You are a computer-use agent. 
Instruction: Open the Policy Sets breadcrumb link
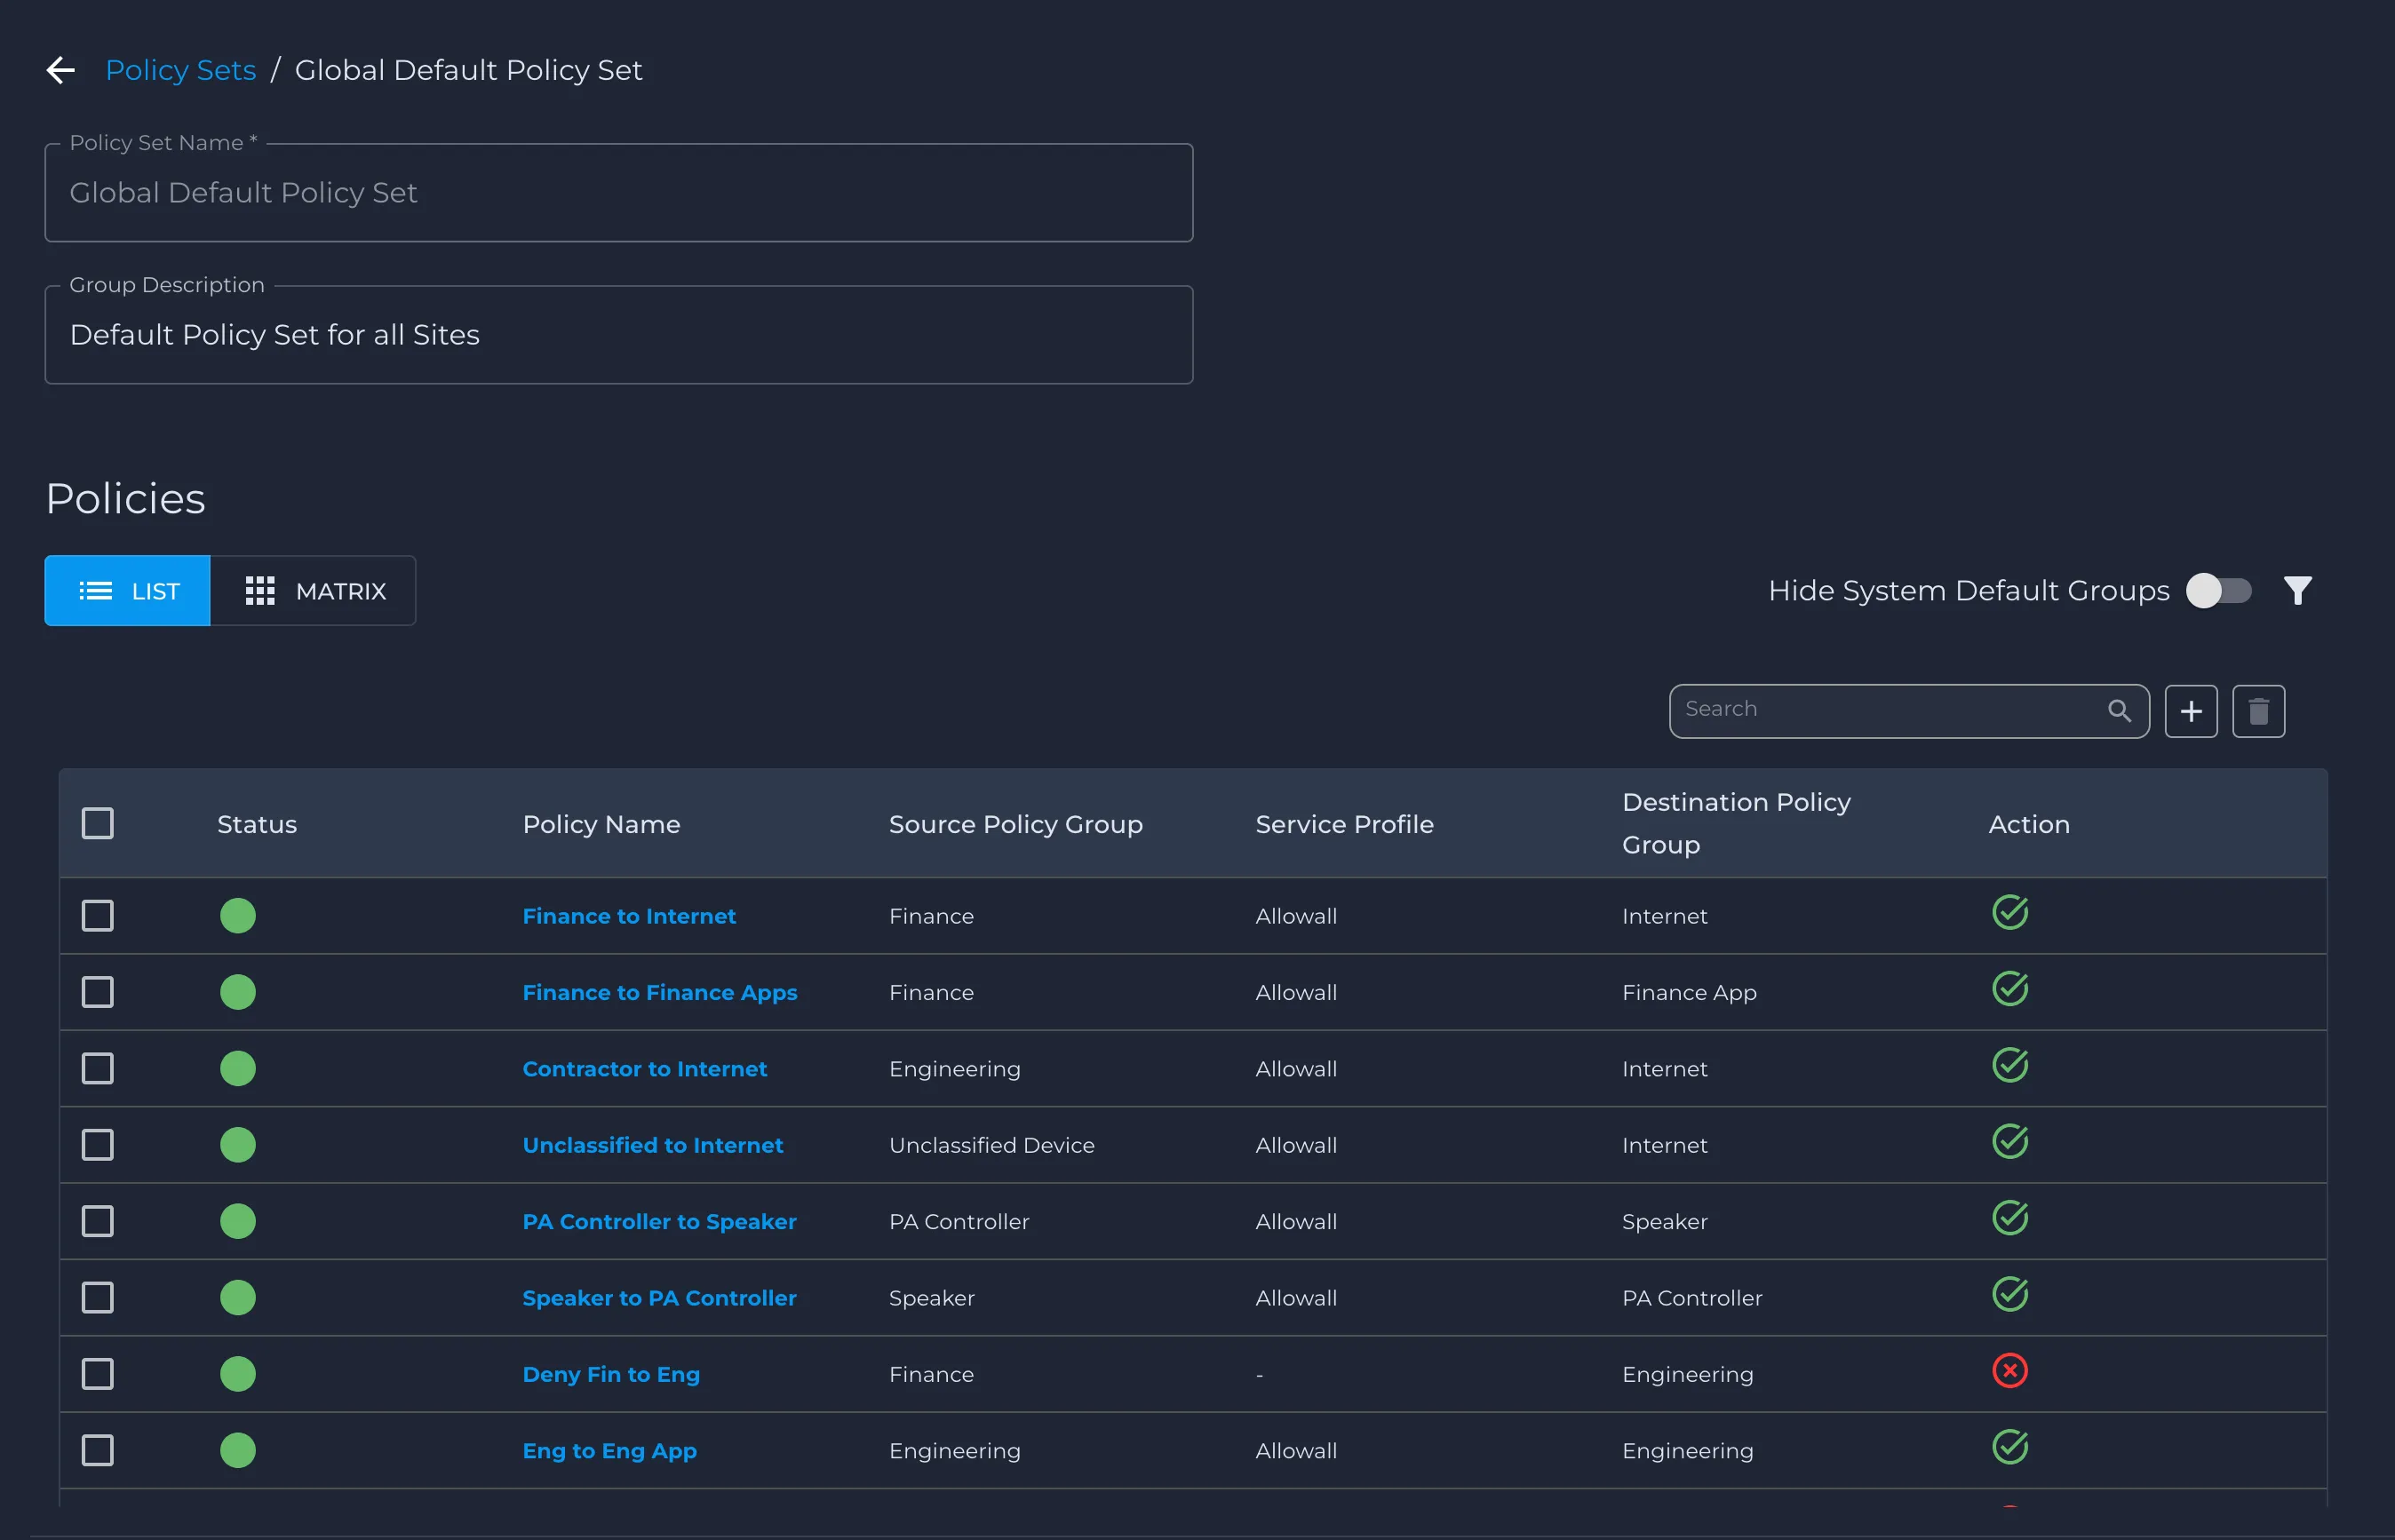pyautogui.click(x=181, y=70)
